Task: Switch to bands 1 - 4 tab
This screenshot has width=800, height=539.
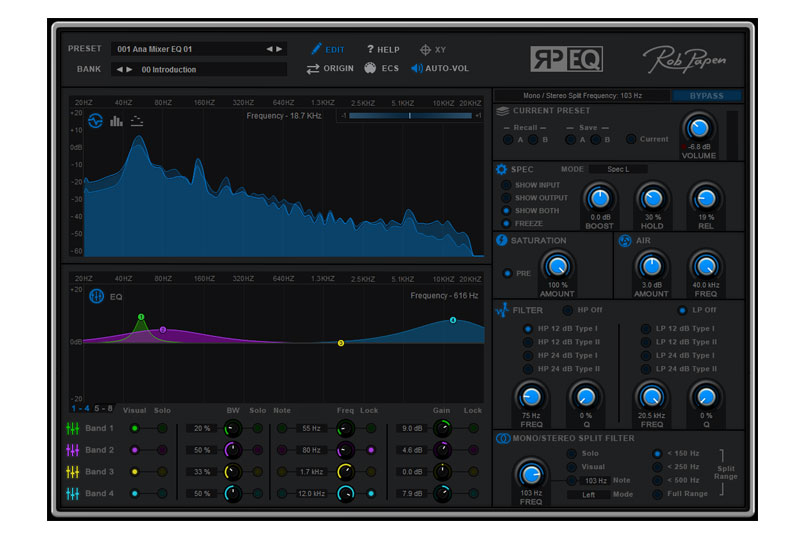Action: 80,408
